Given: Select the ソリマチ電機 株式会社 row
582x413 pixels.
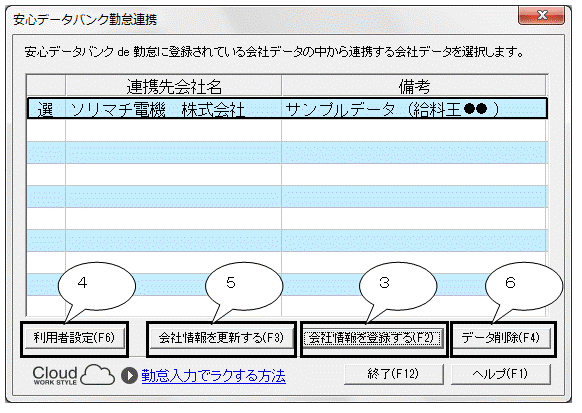Looking at the screenshot, I should 287,109.
